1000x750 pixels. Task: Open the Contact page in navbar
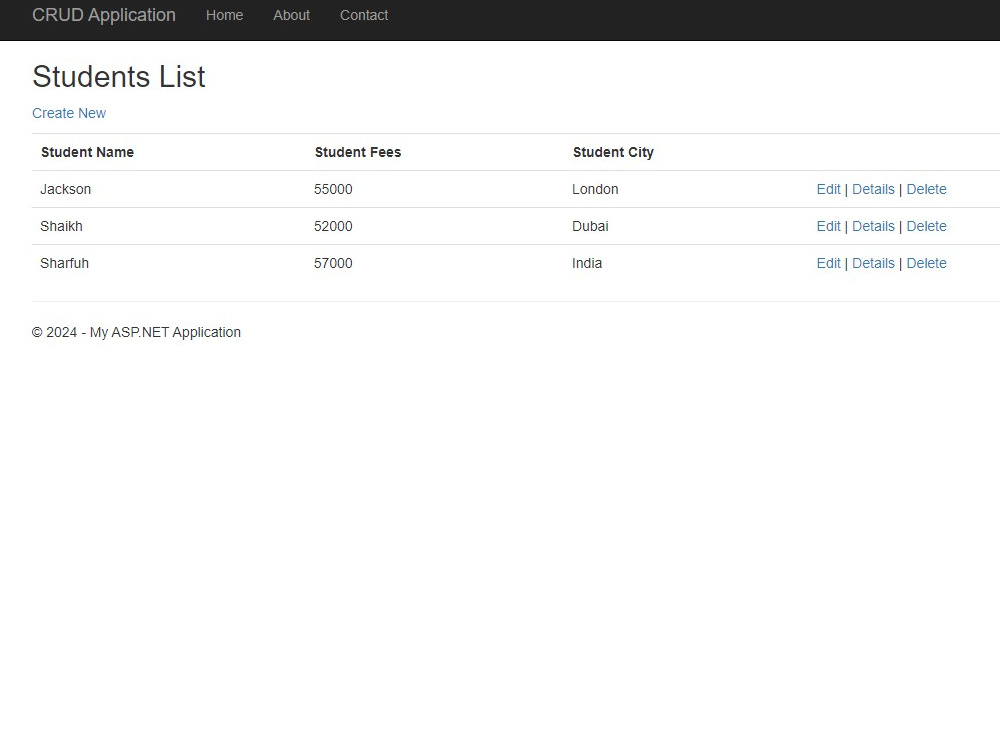[x=364, y=15]
